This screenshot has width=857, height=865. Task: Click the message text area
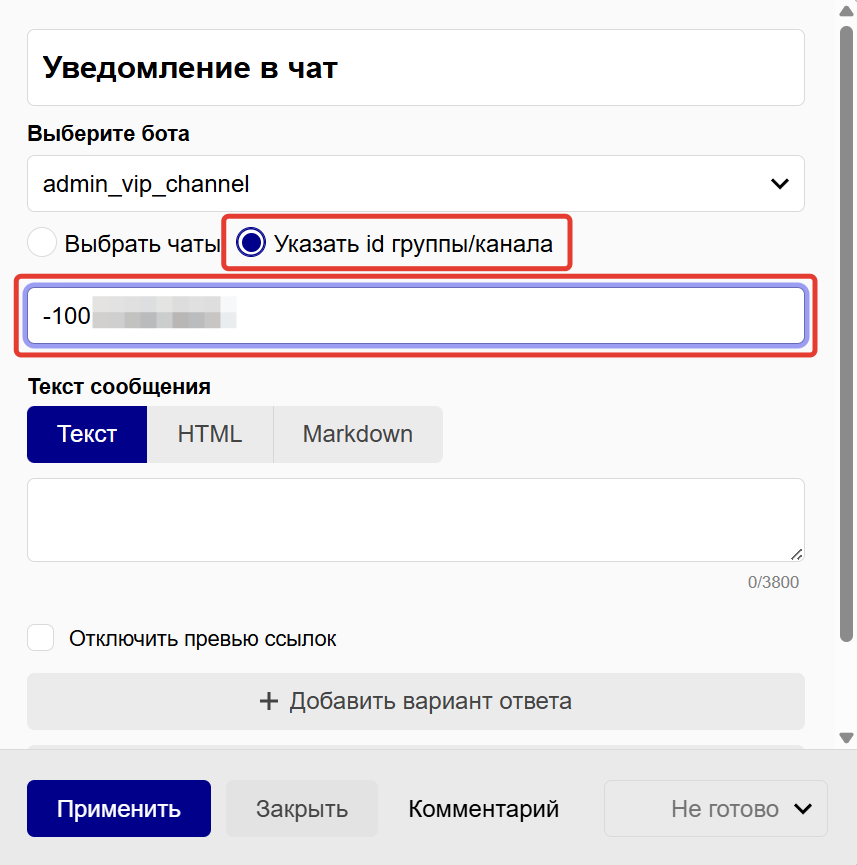(x=415, y=518)
